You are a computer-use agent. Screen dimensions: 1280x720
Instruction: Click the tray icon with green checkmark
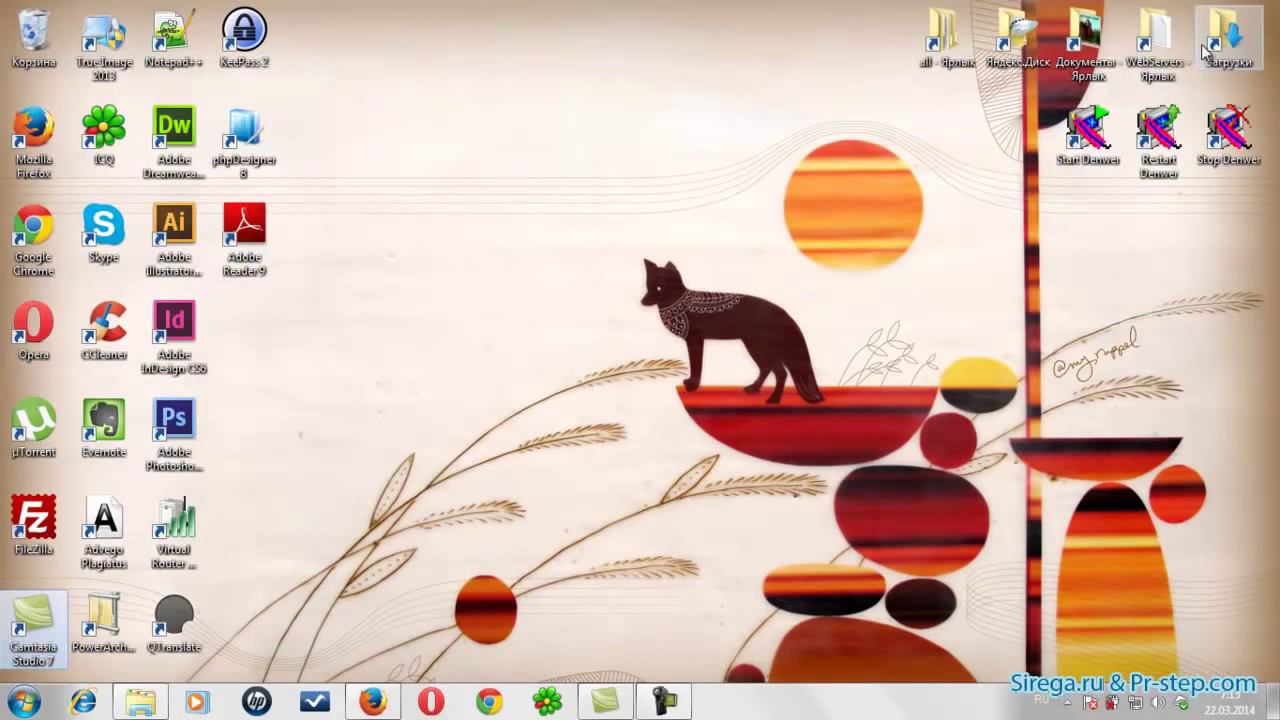click(1181, 703)
